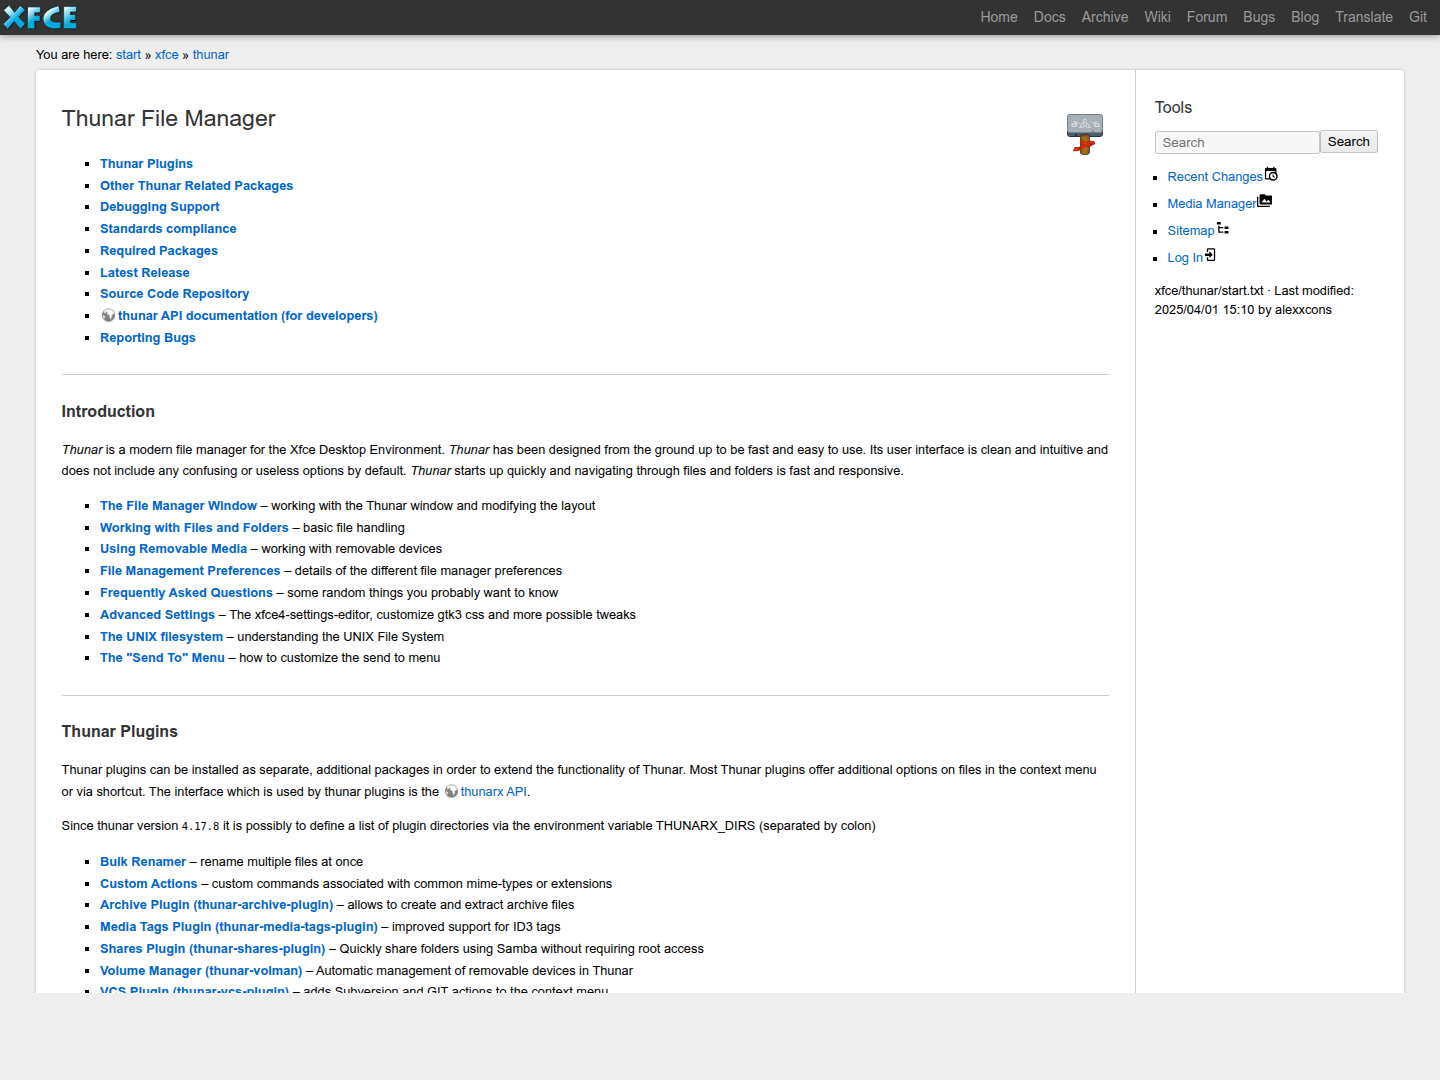Follow the 'xfce' breadcrumb link
The width and height of the screenshot is (1440, 1080).
tap(167, 55)
